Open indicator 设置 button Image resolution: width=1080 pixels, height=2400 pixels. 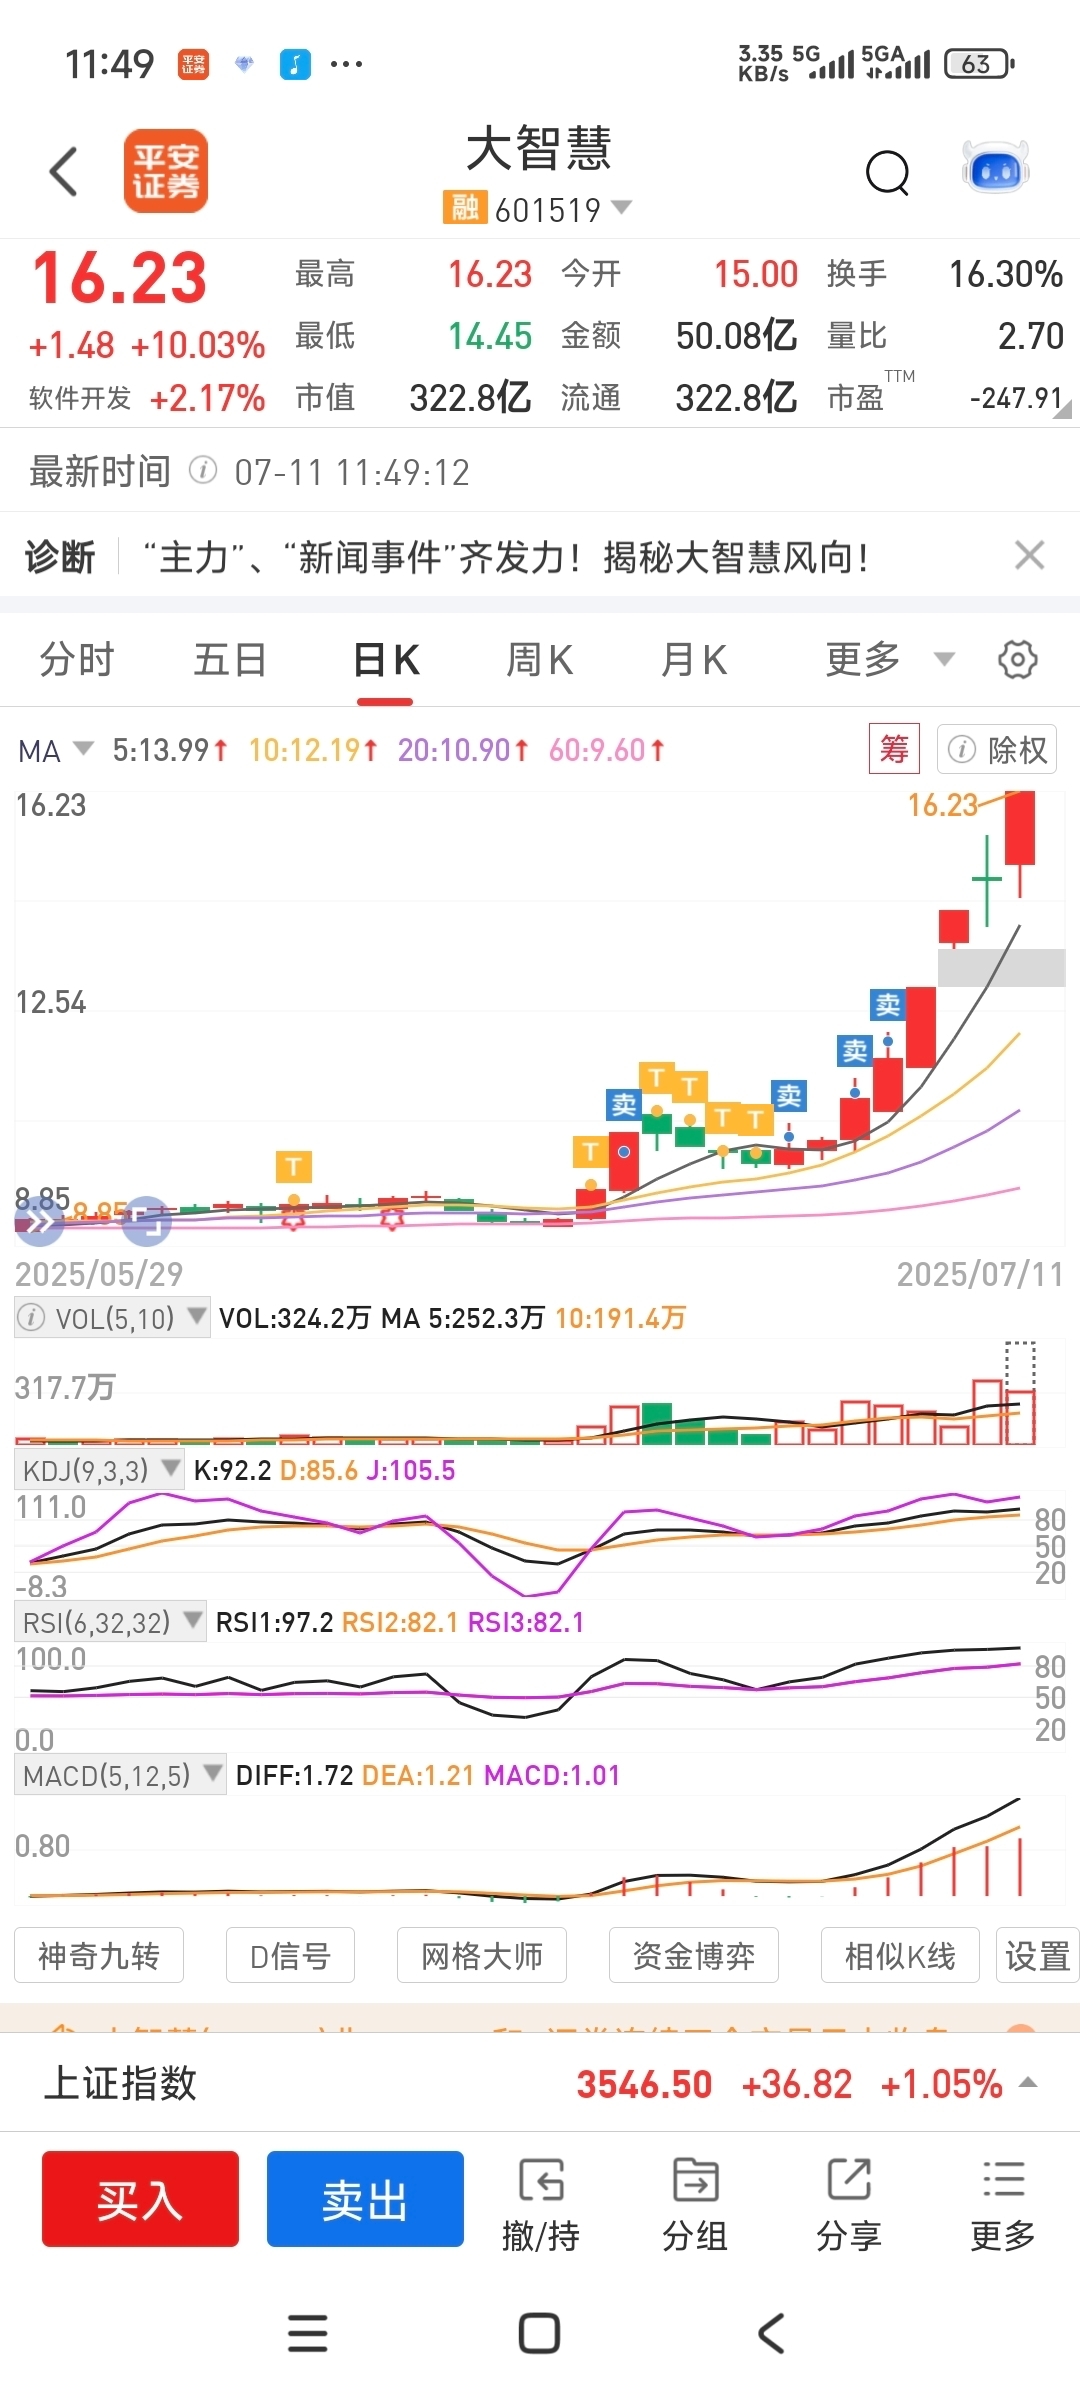1038,1955
